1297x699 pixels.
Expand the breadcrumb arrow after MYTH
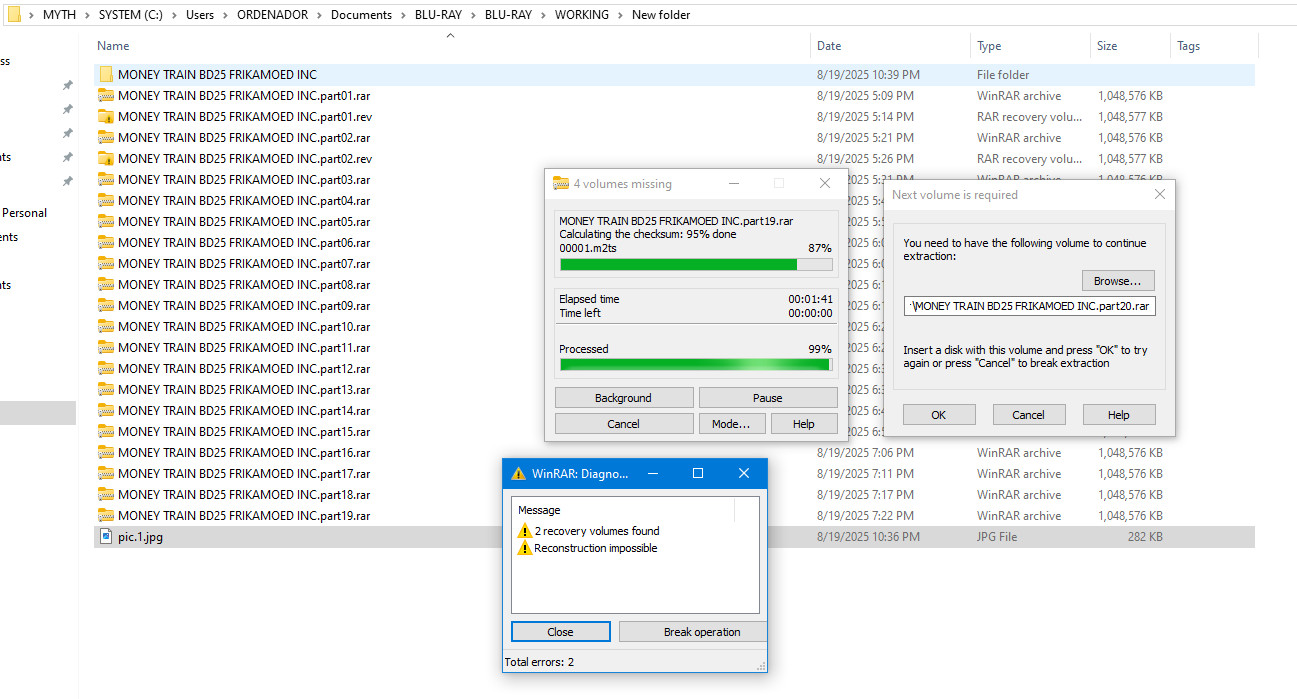coord(87,15)
